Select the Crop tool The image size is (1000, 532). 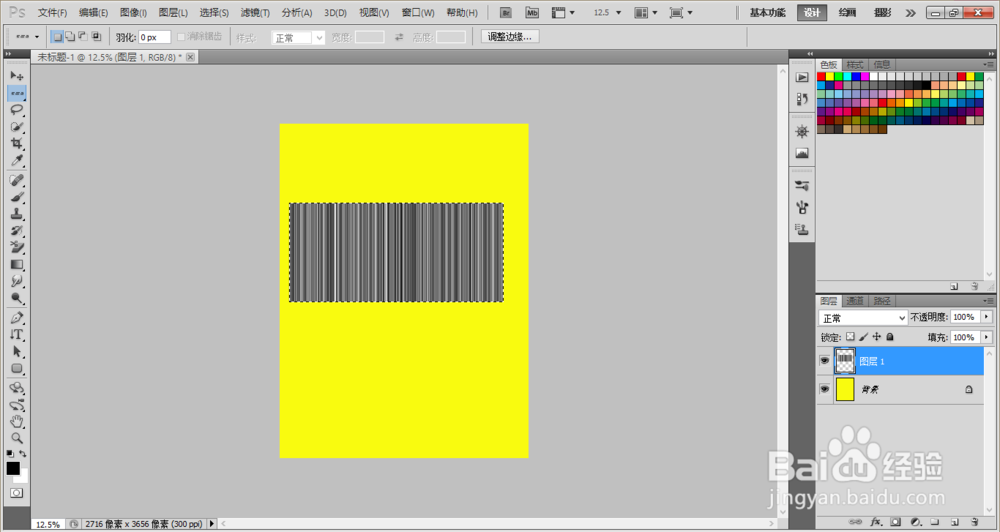[17, 144]
